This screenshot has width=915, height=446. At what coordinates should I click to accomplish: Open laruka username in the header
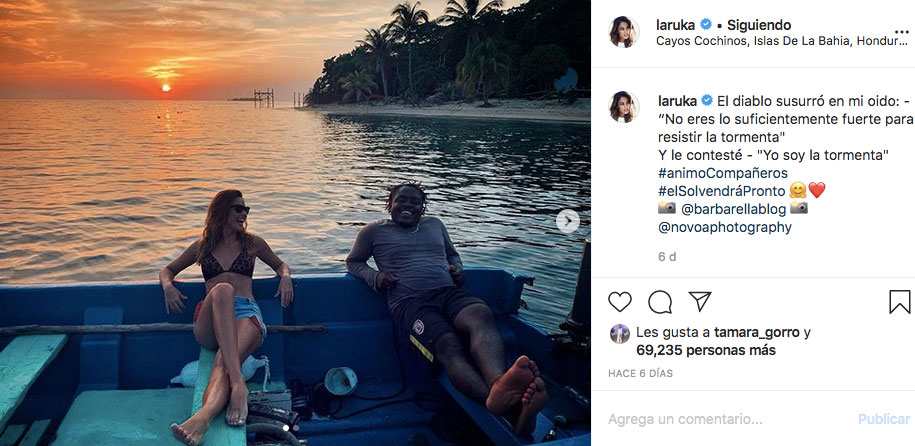(677, 24)
